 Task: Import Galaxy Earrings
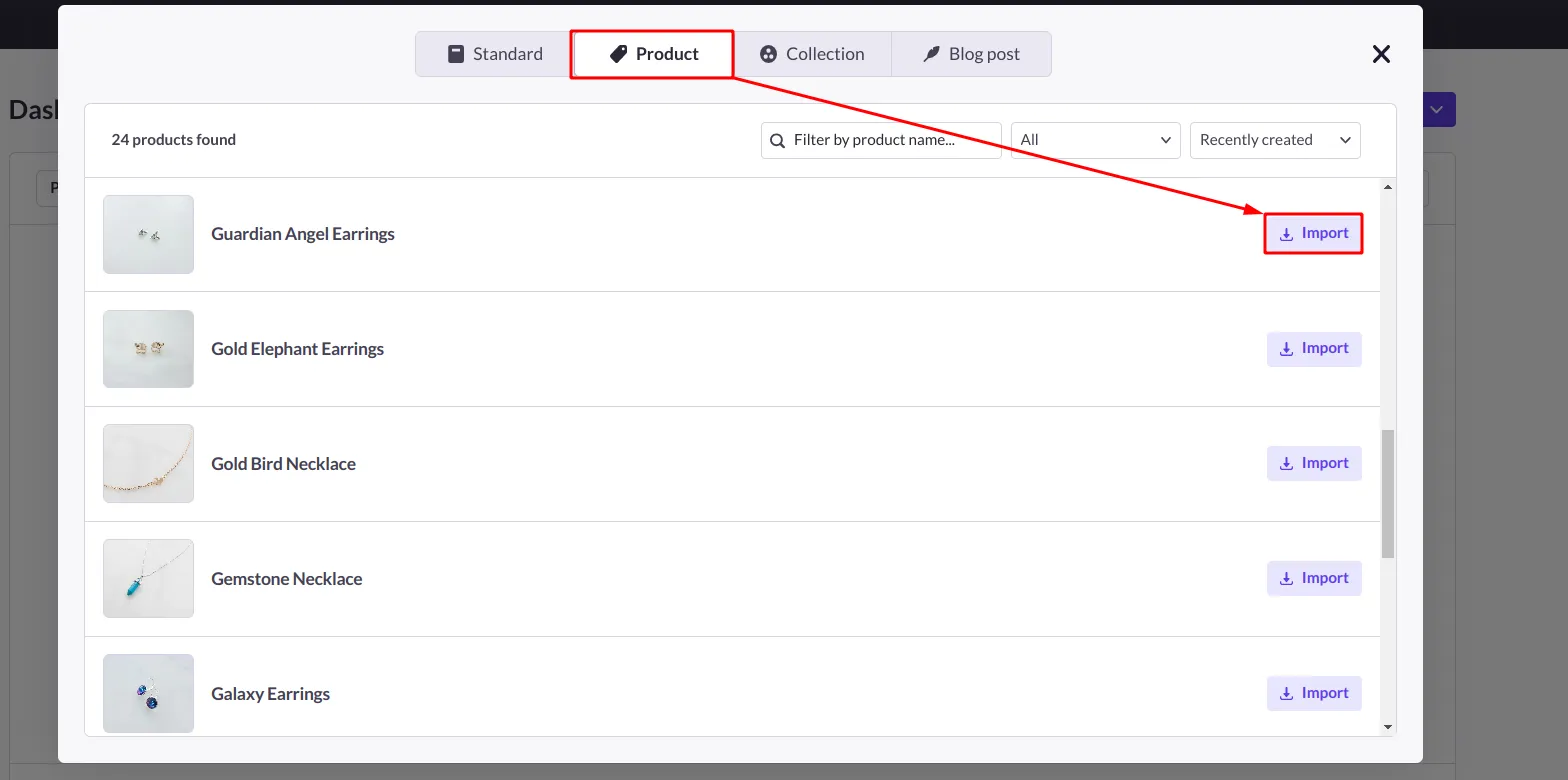click(1314, 693)
